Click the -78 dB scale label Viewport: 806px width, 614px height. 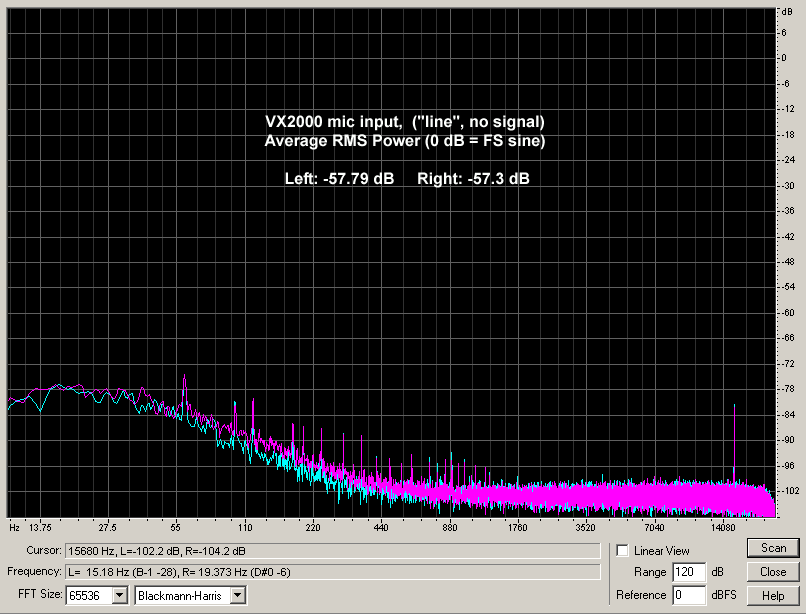[x=787, y=389]
